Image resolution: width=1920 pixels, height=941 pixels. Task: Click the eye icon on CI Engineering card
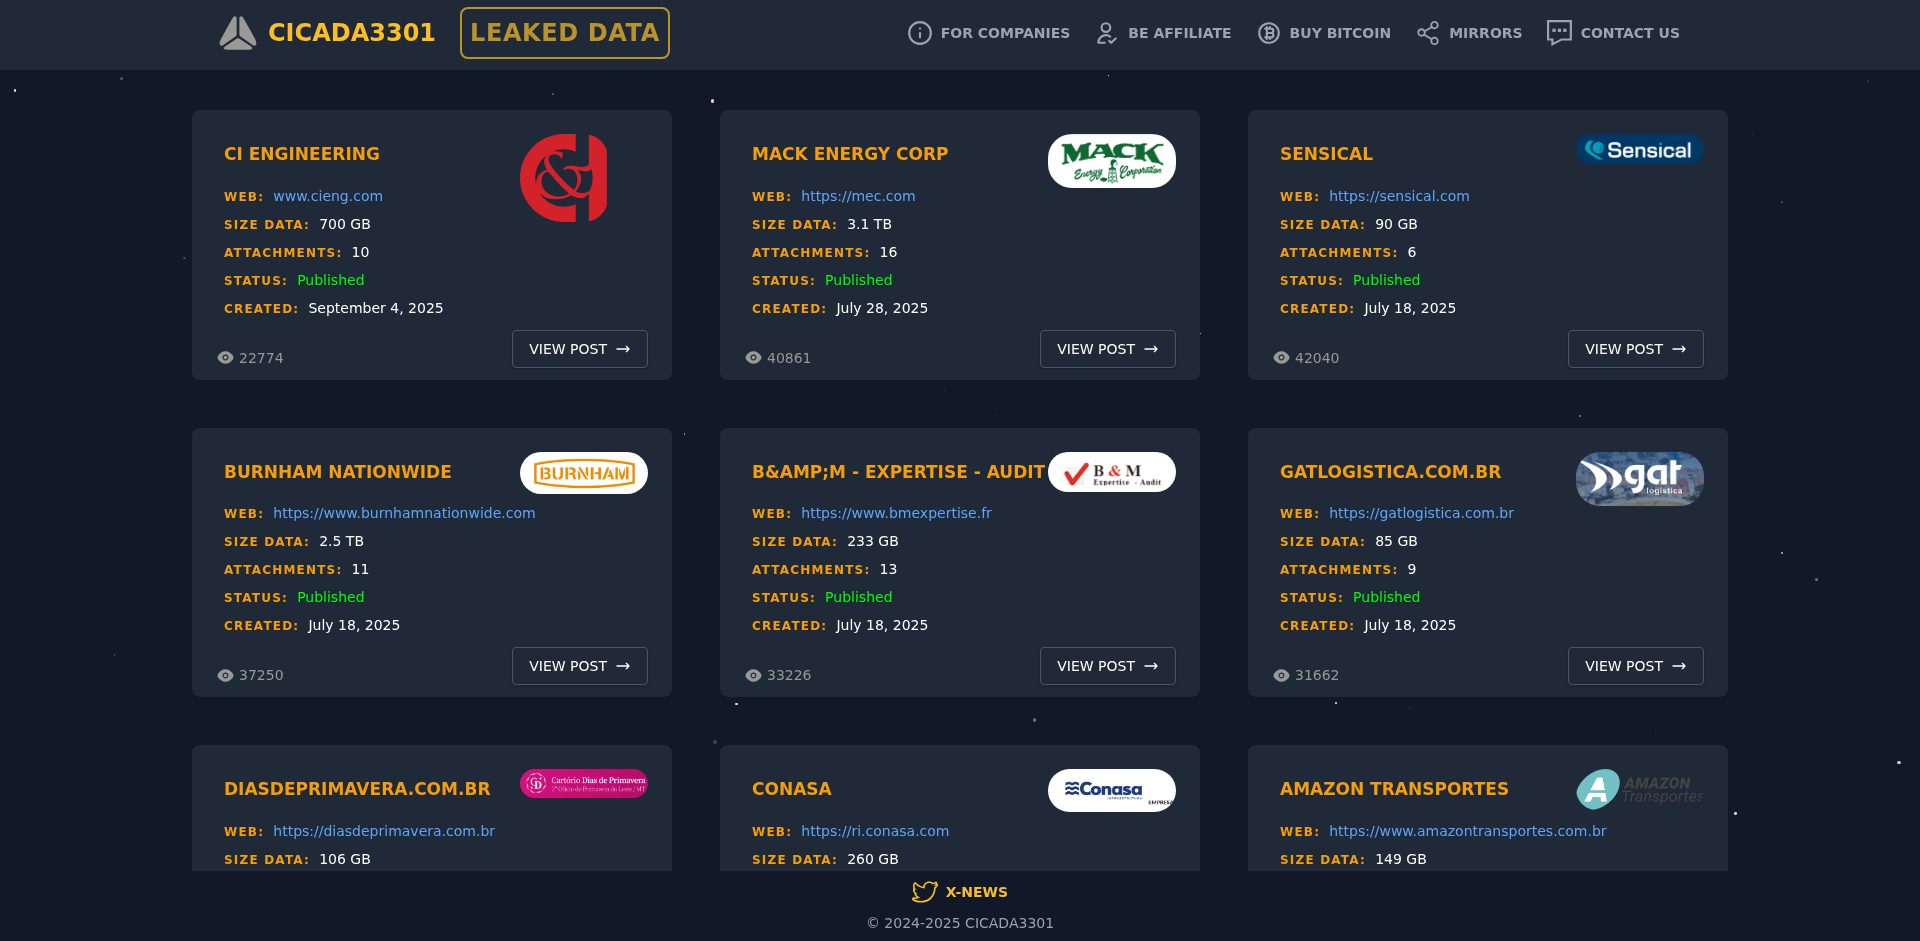(x=226, y=358)
